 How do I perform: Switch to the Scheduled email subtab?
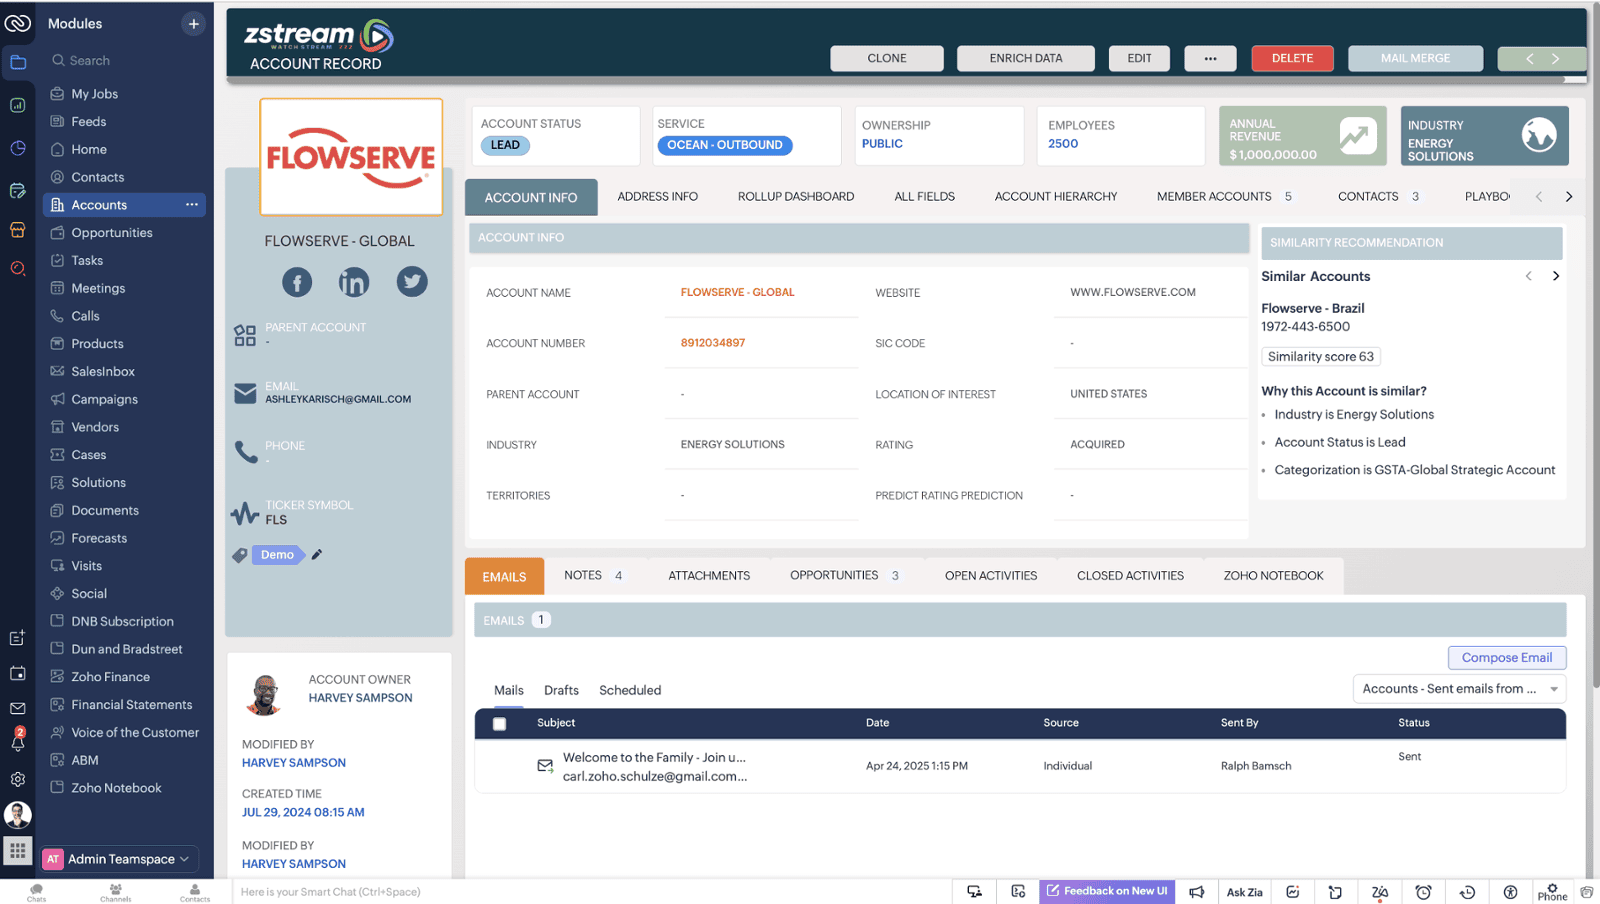(x=630, y=691)
